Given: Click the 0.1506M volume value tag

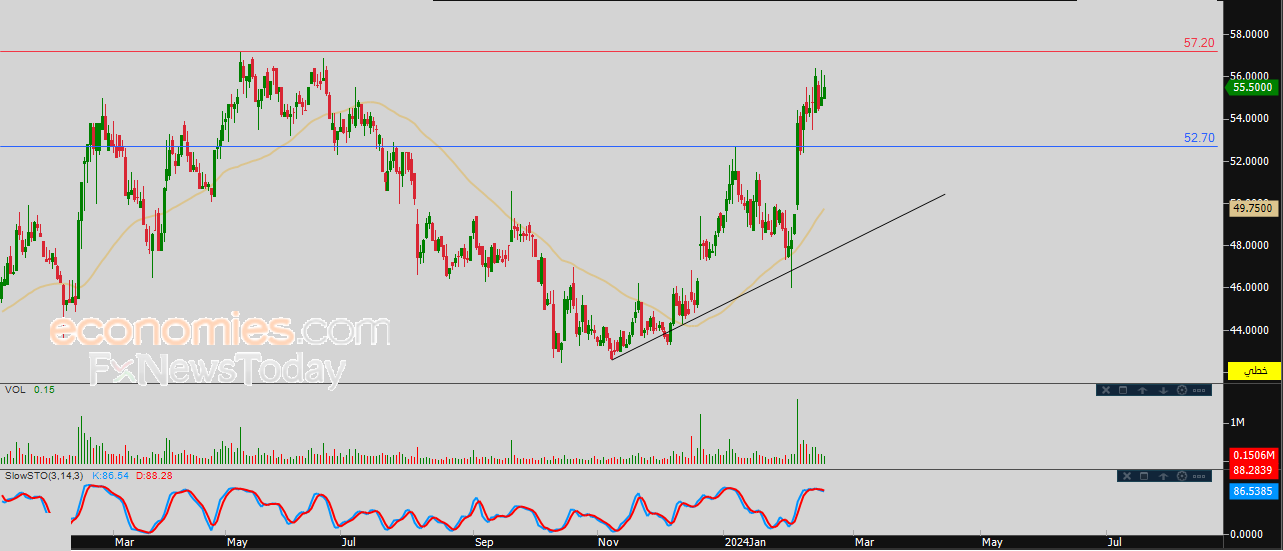Looking at the screenshot, I should [x=1253, y=455].
